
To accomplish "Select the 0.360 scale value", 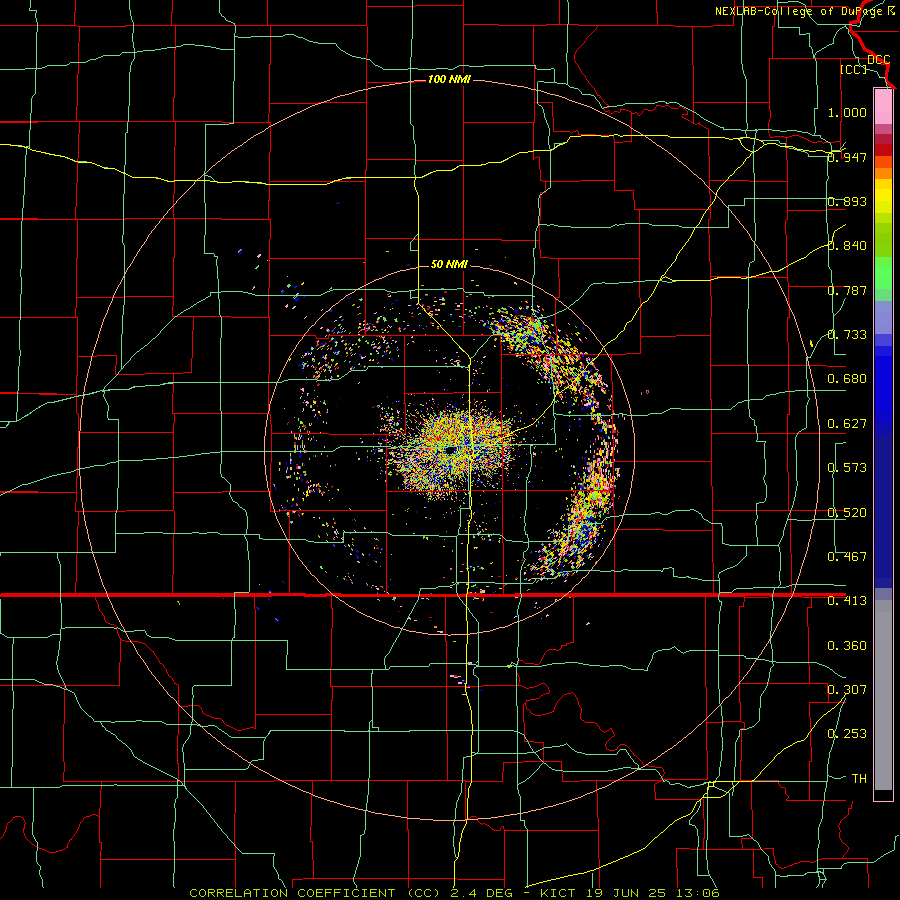I will [847, 646].
